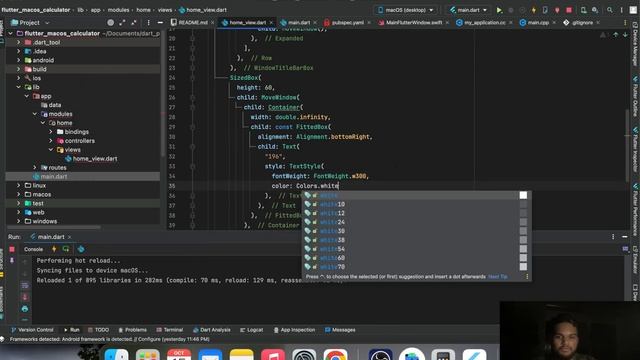Expand all icon in Project panel header
The height and width of the screenshot is (360, 640).
pos(122,23)
